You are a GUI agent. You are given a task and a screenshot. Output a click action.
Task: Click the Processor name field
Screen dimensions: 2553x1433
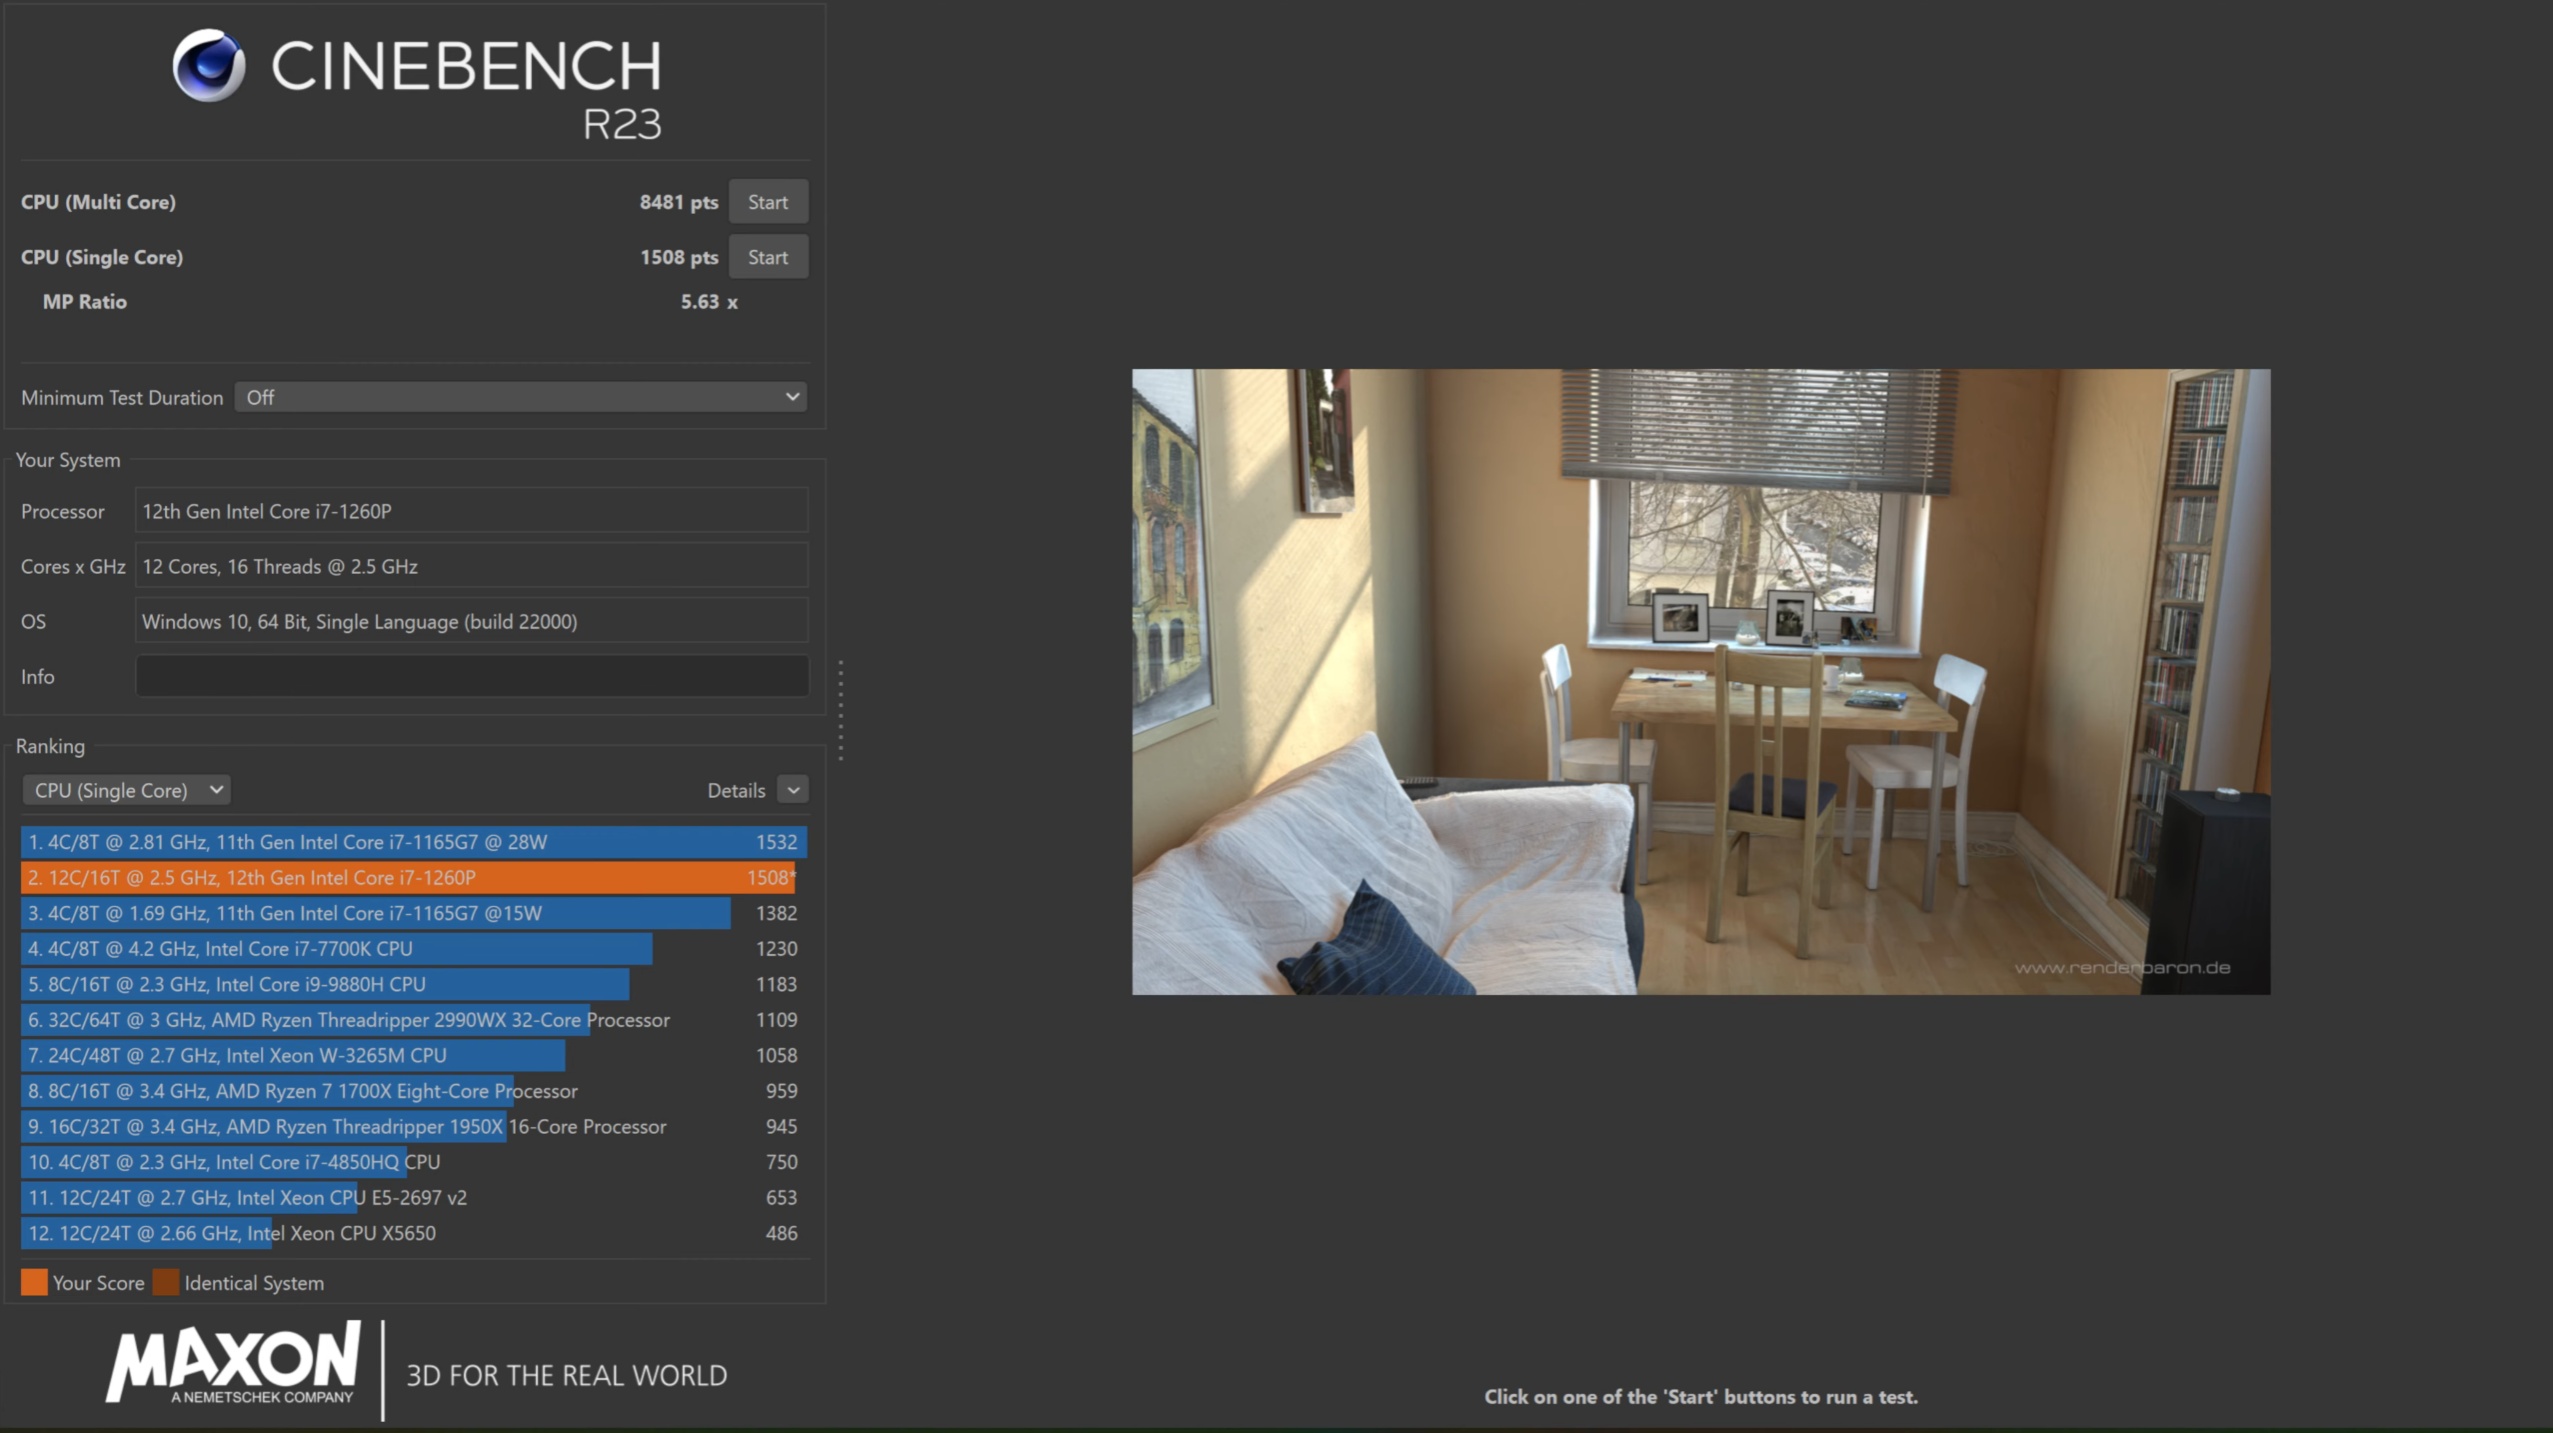471,511
